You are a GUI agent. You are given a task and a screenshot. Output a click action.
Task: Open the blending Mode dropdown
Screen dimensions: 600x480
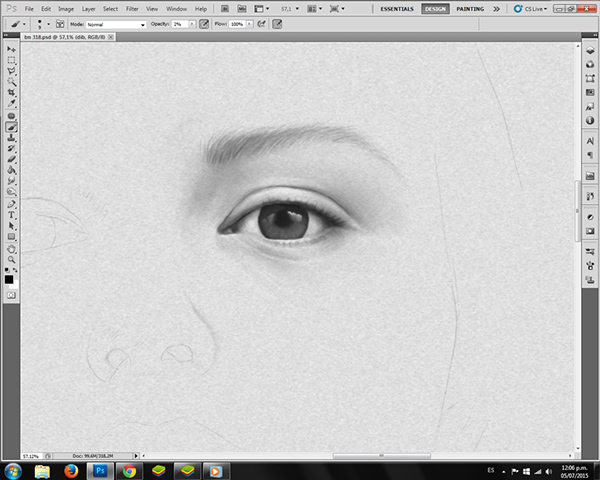click(115, 22)
